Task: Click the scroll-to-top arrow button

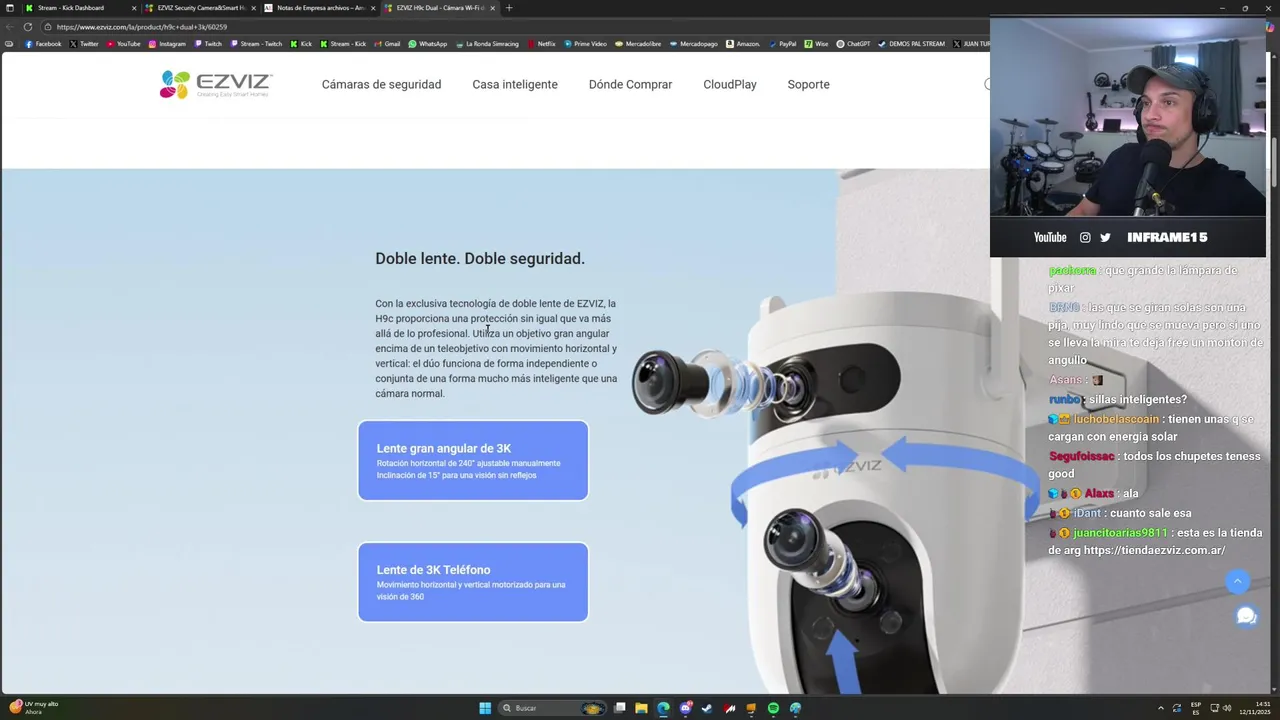Action: [1237, 581]
